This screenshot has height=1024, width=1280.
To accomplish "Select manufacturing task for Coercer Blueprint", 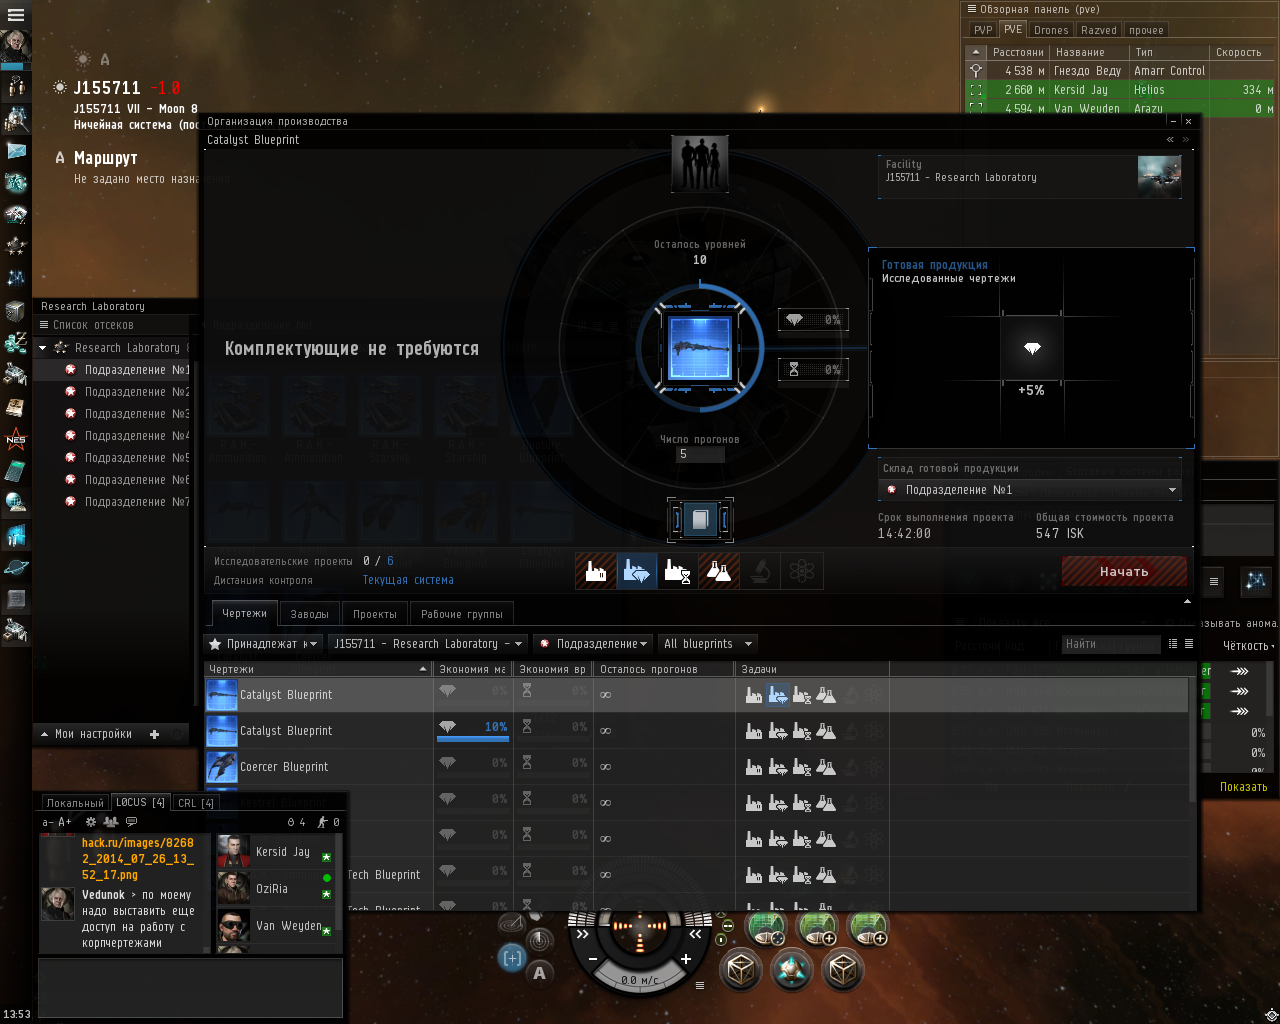I will pos(754,767).
